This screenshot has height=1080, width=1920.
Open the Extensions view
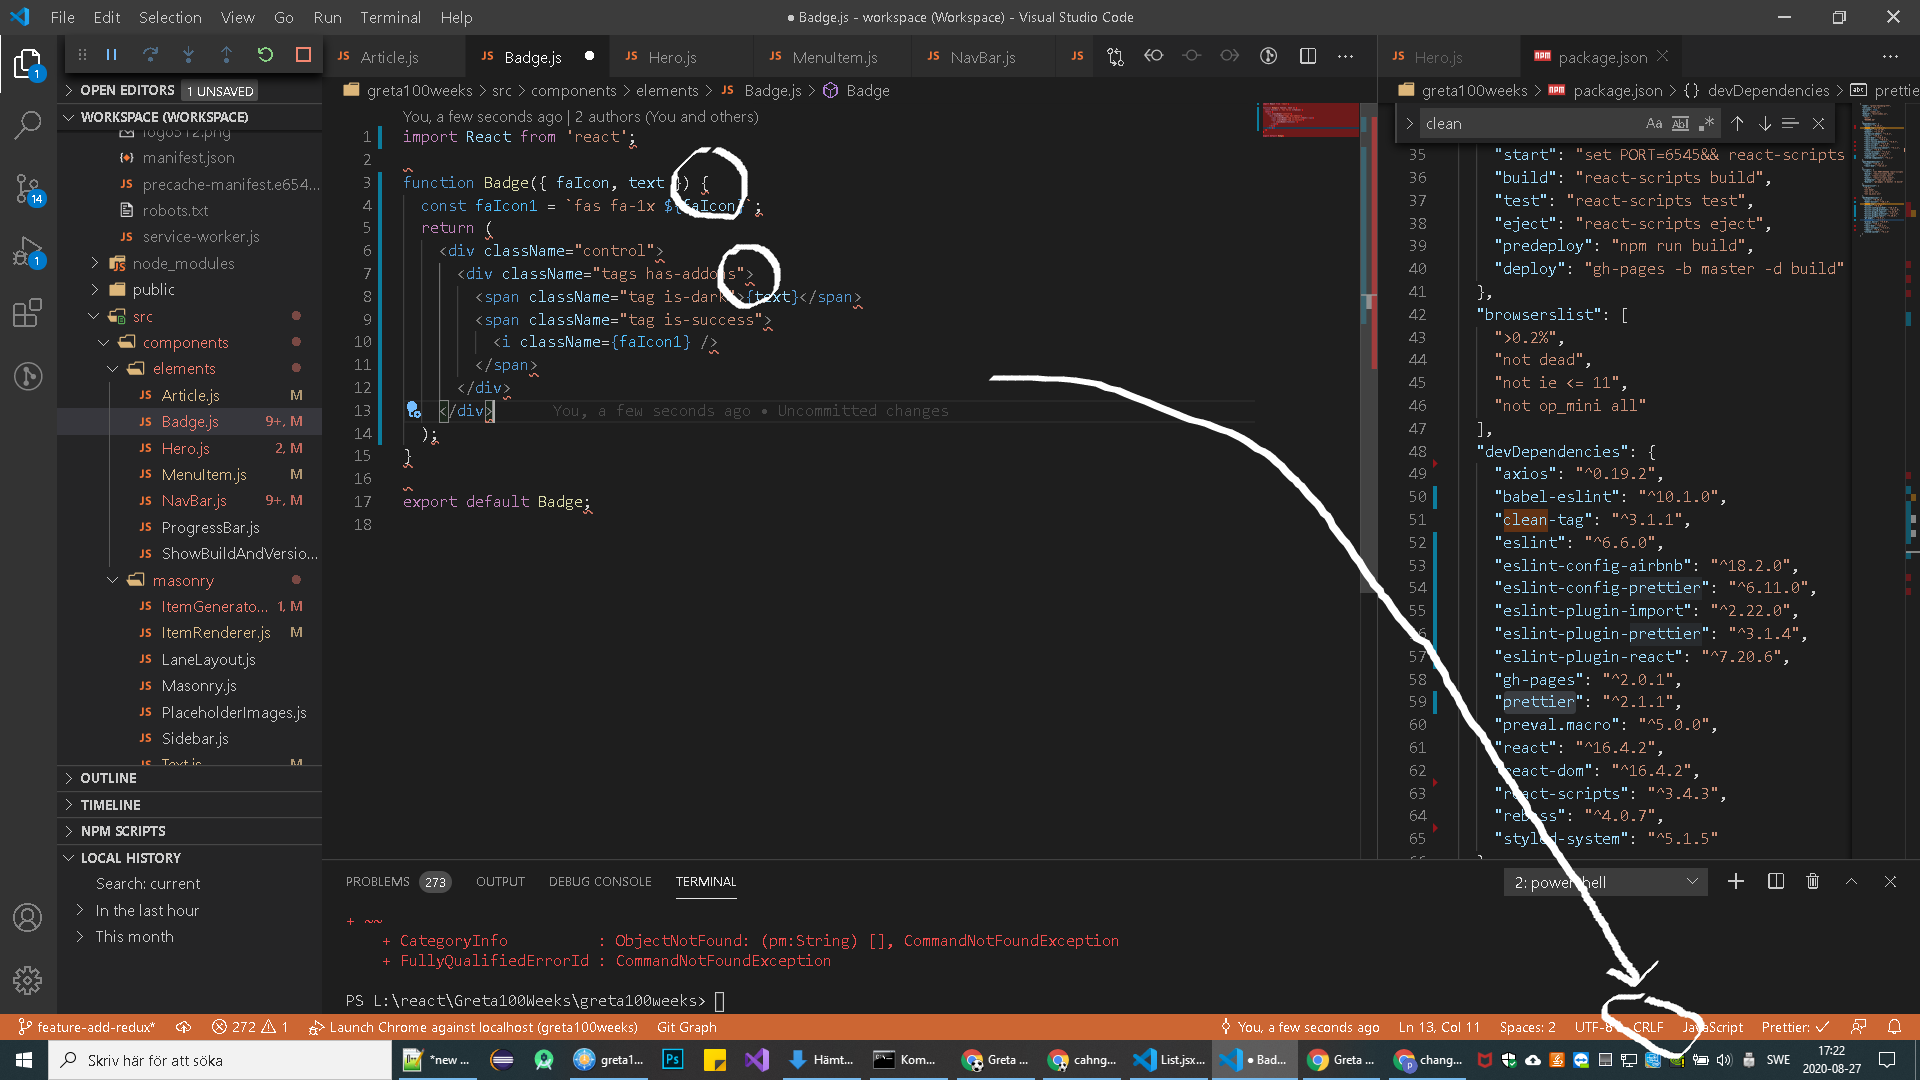pos(28,313)
